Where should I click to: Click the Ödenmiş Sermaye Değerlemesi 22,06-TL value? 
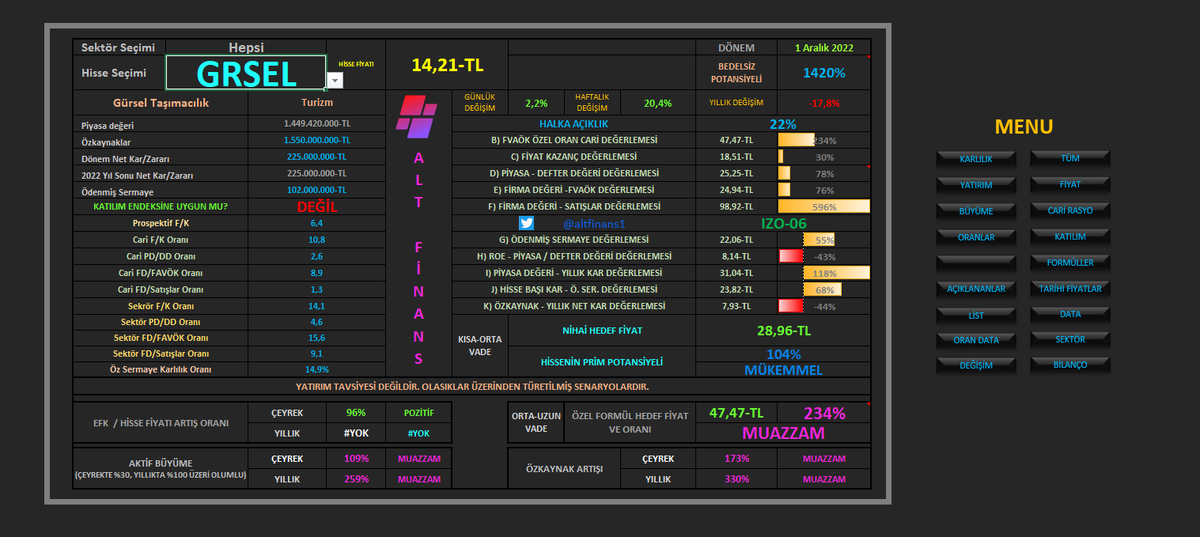(736, 240)
